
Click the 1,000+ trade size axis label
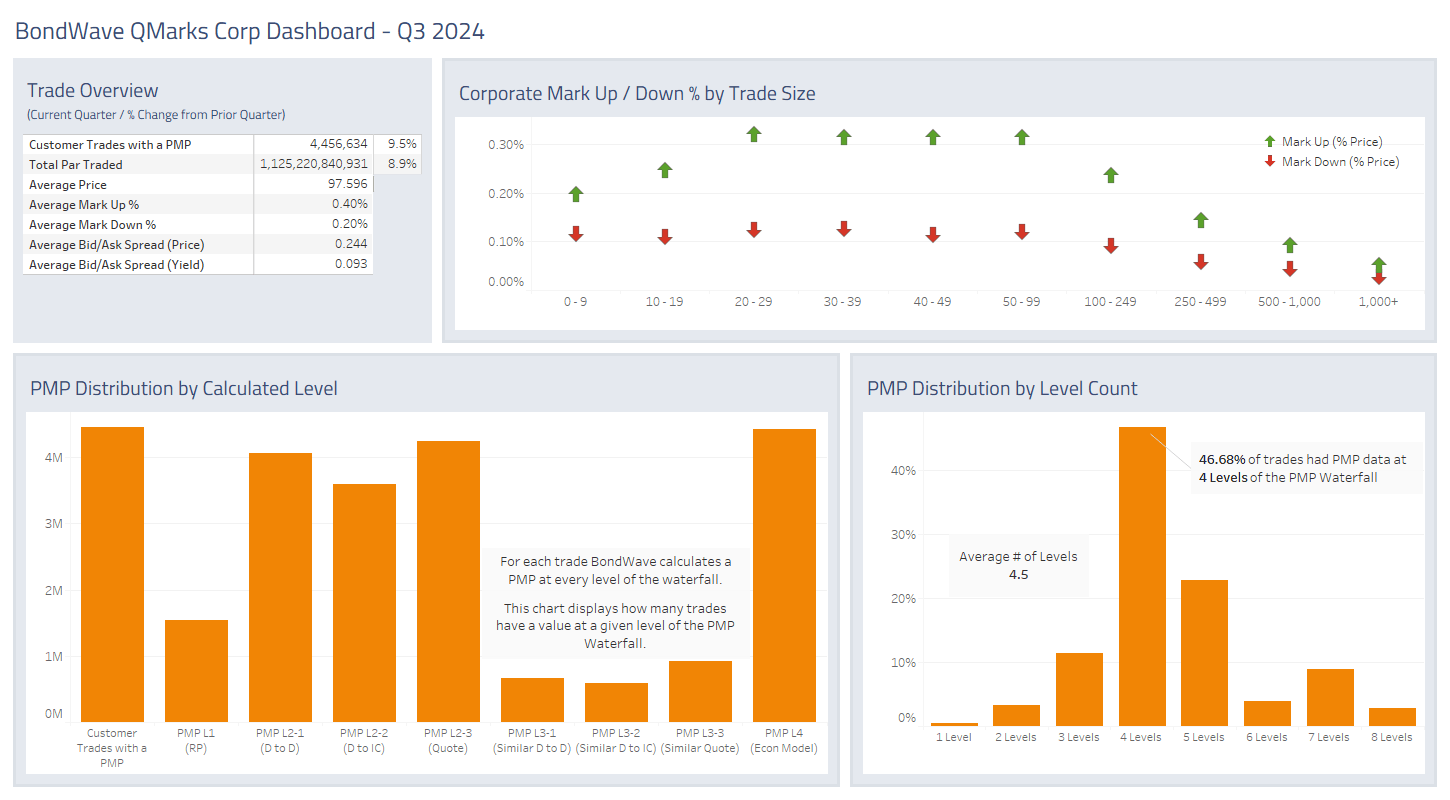pyautogui.click(x=1379, y=302)
